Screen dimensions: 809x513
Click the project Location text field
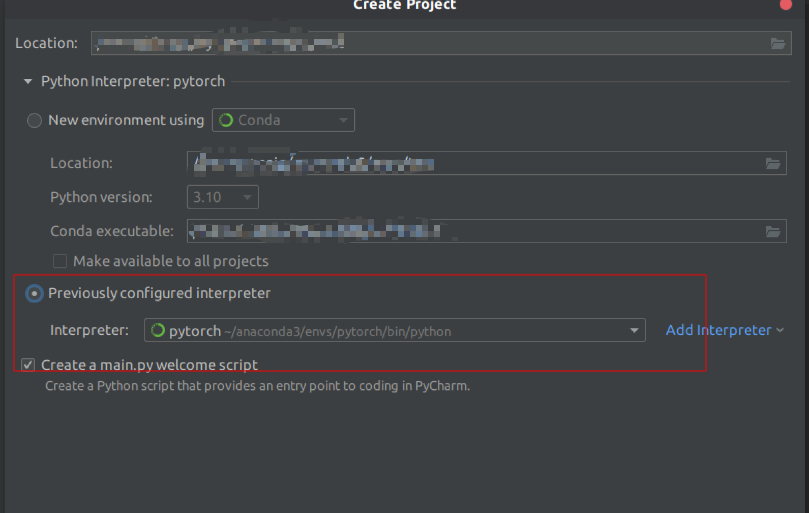[x=430, y=43]
